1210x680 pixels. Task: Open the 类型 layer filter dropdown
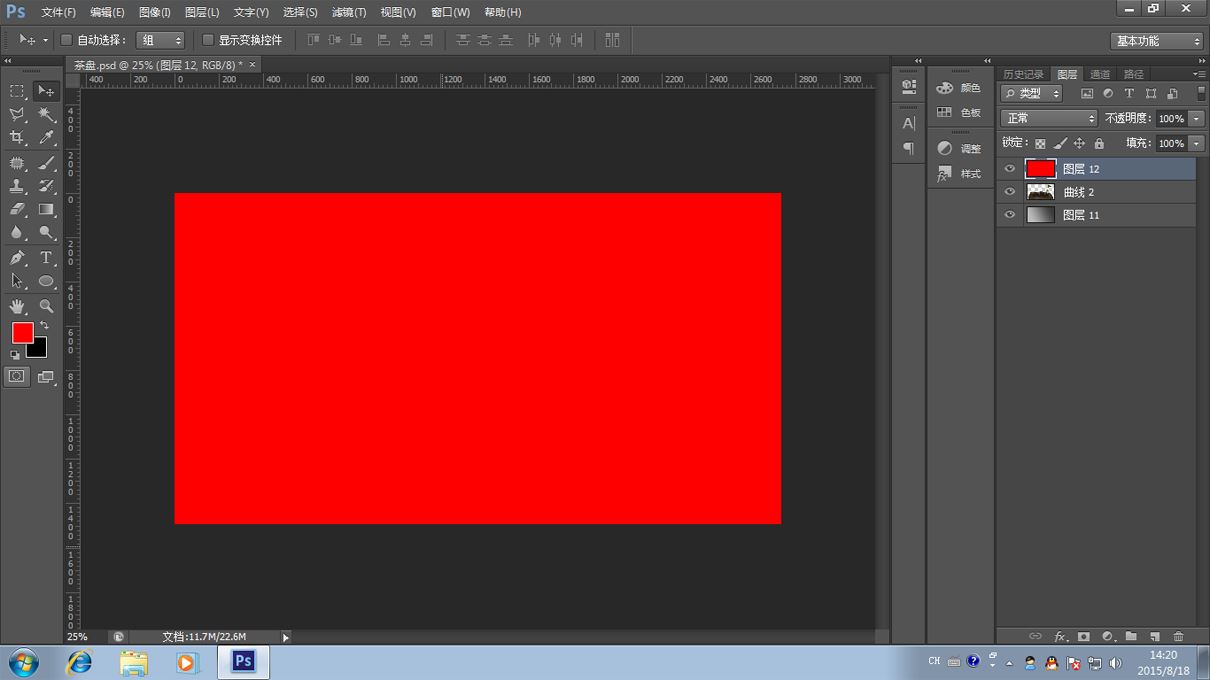click(1032, 93)
